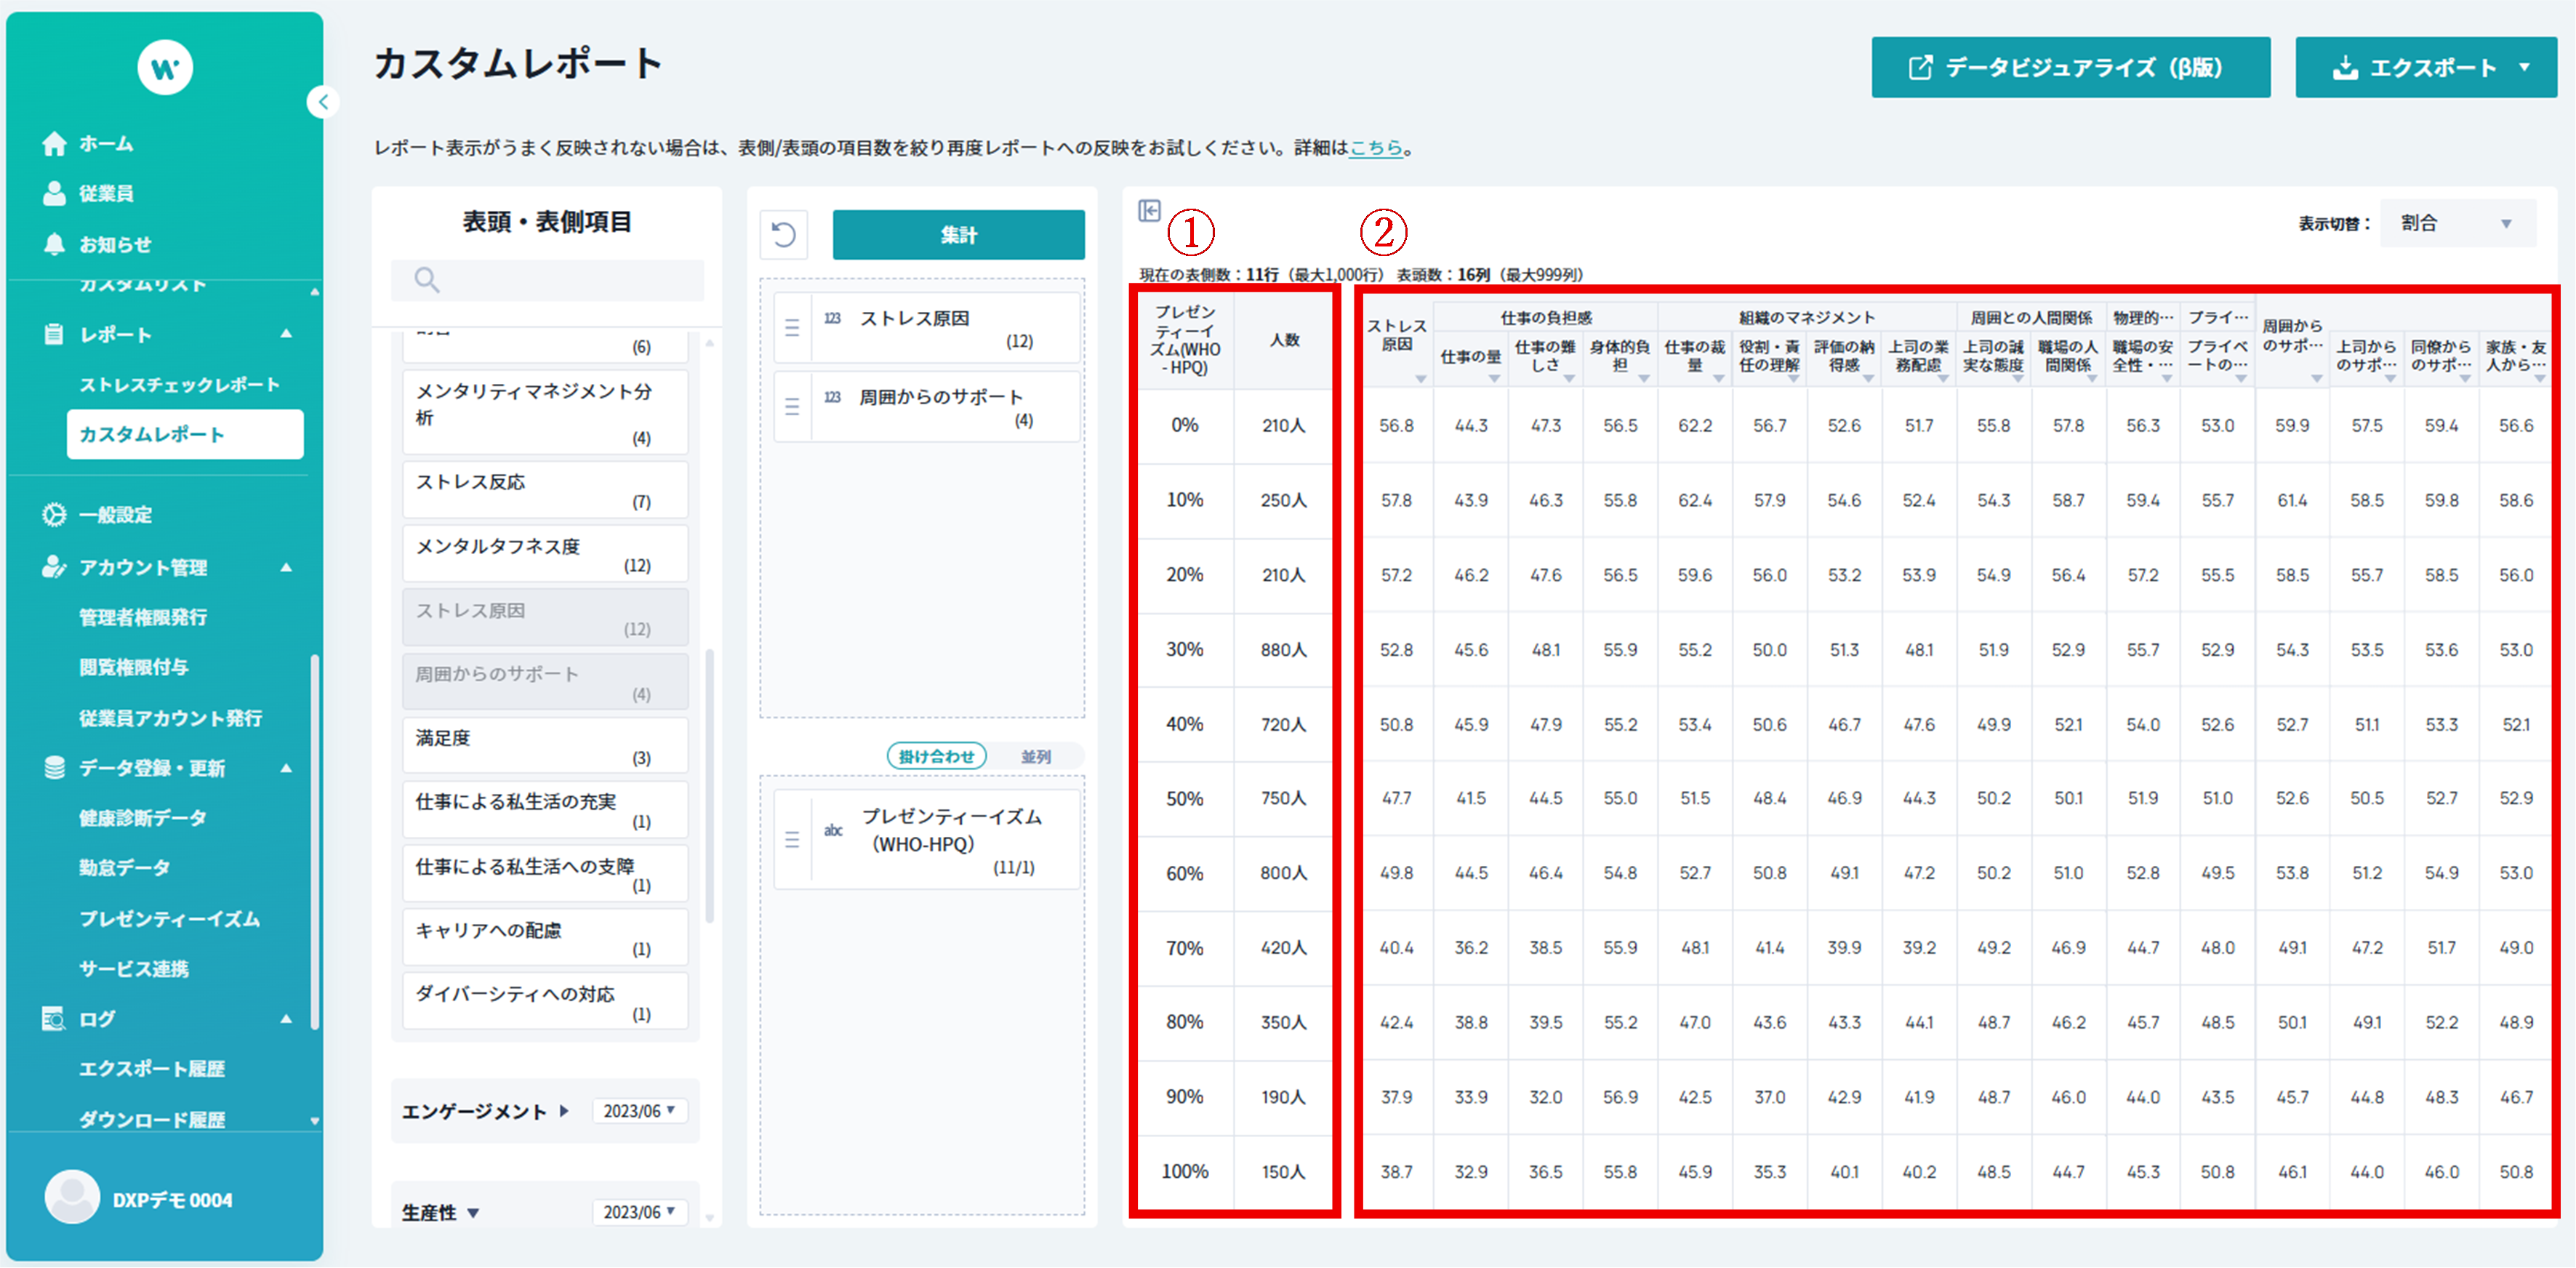2576x1268 pixels.
Task: Click the 従業員 person icon
Action: tap(54, 194)
